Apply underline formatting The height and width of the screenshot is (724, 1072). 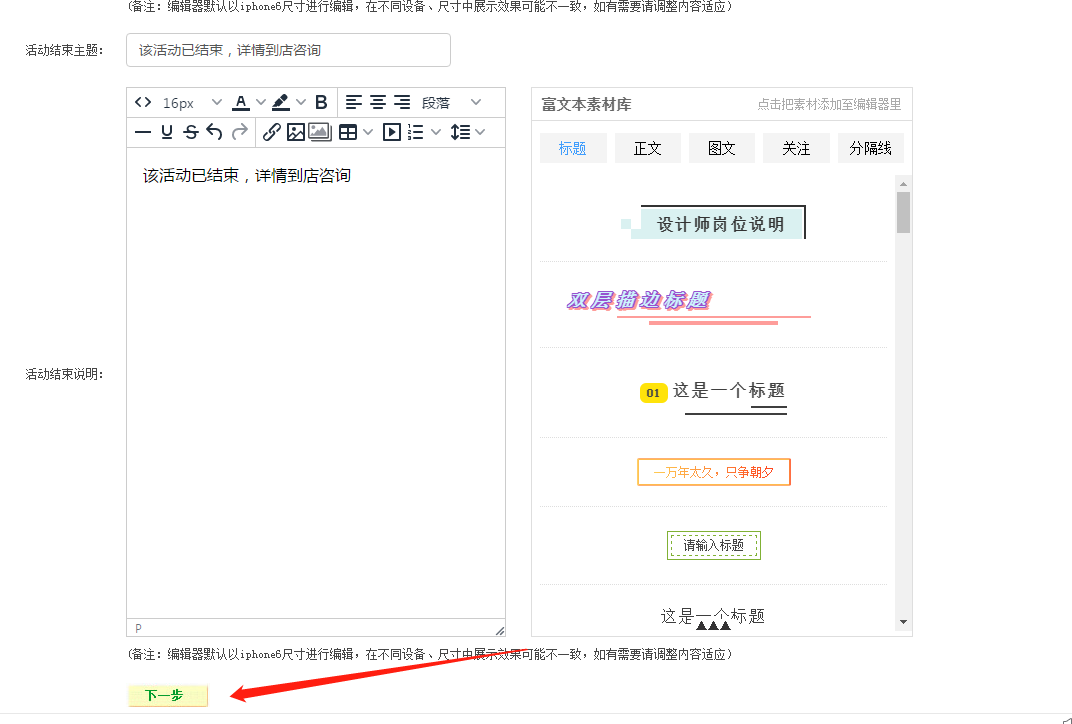point(167,132)
